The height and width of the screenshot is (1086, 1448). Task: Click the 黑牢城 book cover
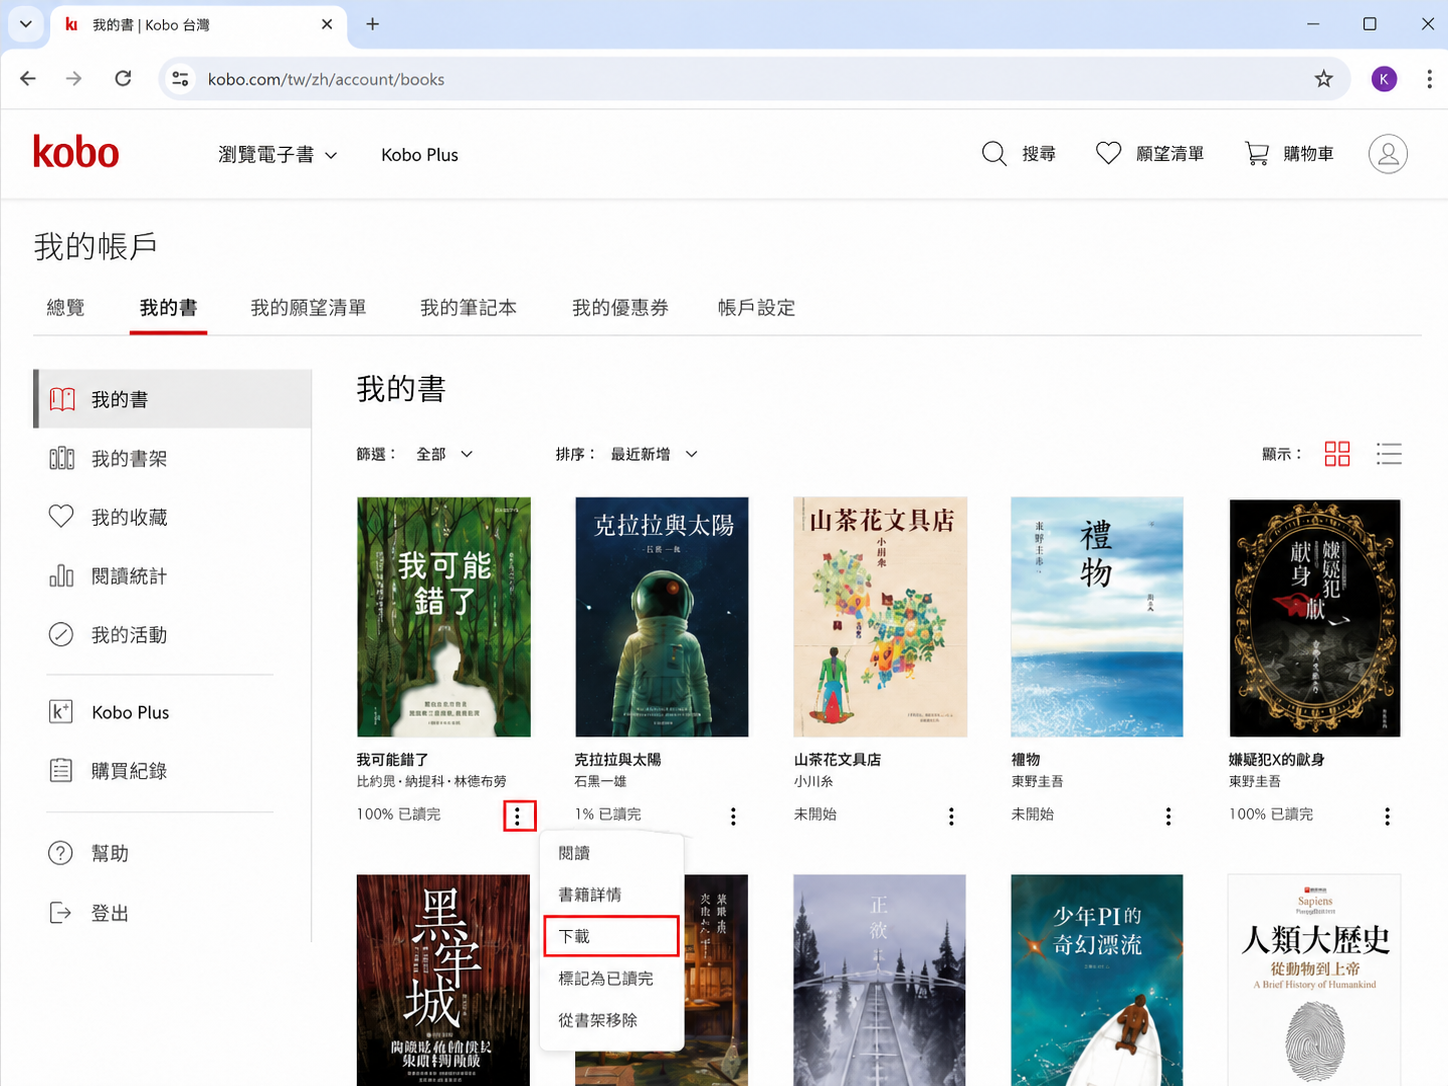pos(444,980)
